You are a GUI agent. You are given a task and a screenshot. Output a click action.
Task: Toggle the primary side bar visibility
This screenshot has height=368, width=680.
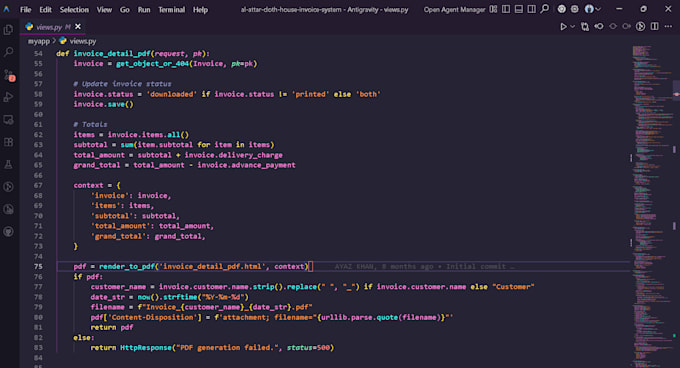pos(506,9)
